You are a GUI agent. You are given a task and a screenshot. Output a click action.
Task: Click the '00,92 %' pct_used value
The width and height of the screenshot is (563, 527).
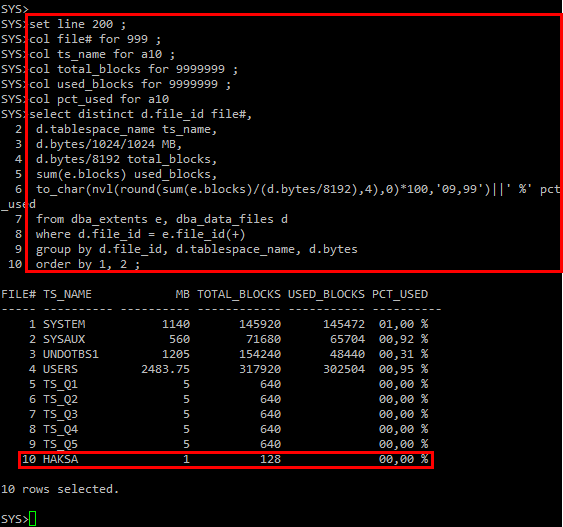coord(404,339)
